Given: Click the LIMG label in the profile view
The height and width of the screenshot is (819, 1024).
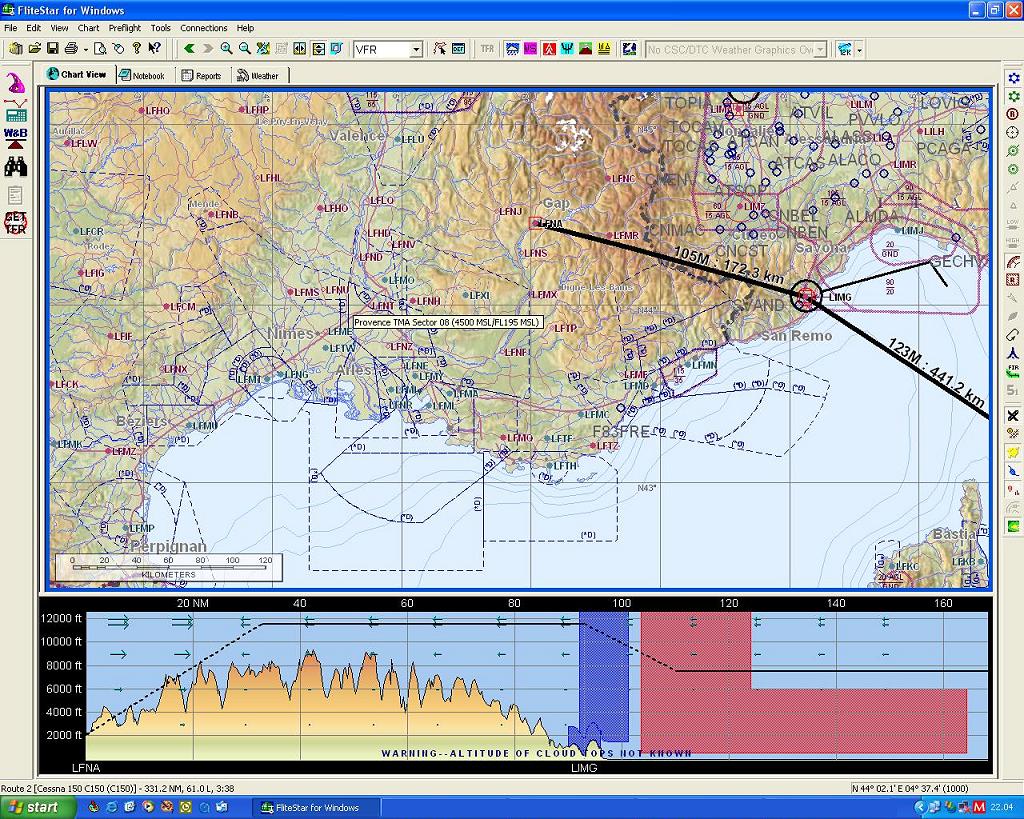Looking at the screenshot, I should pos(584,768).
